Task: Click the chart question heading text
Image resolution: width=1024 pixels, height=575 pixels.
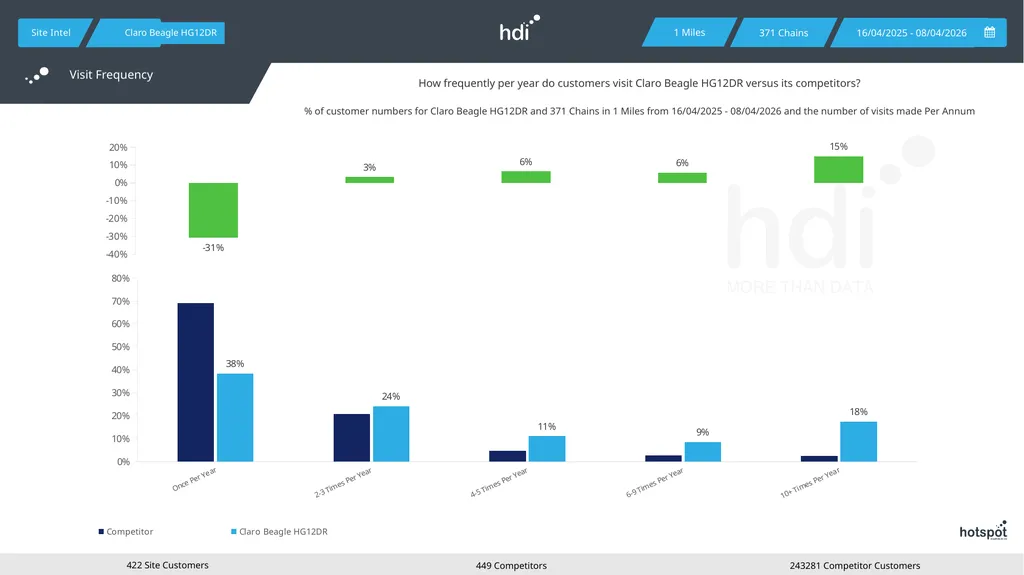Action: (x=639, y=84)
